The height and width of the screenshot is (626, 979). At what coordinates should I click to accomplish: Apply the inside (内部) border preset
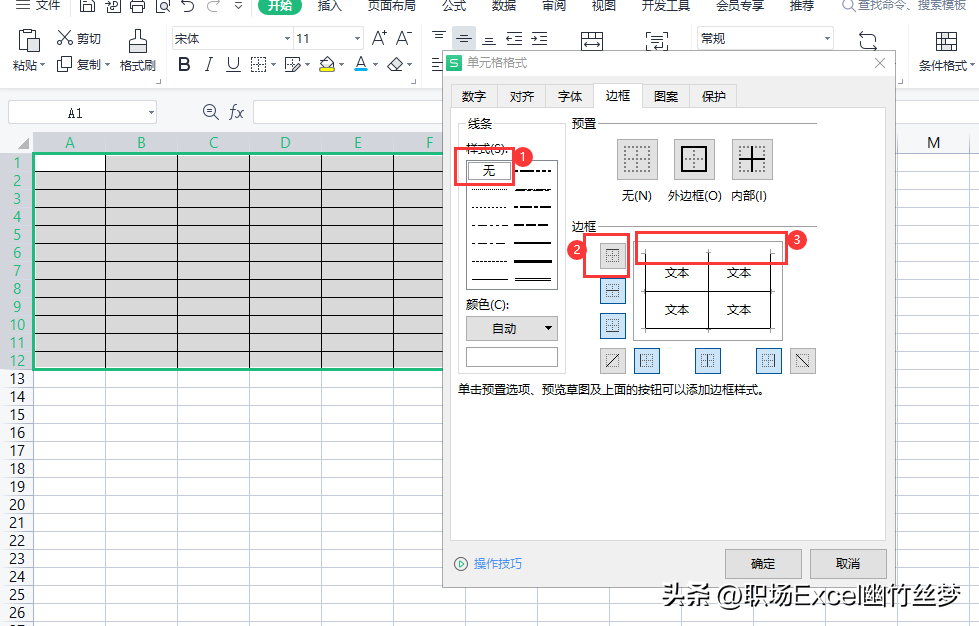(752, 159)
